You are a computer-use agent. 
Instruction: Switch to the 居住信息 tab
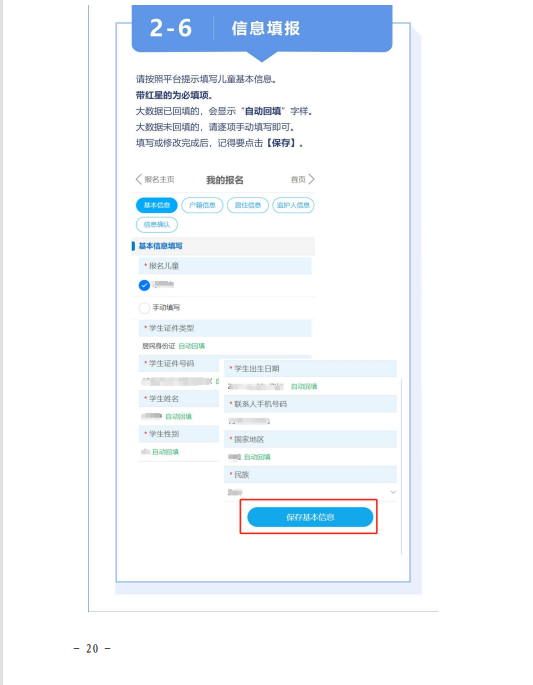click(248, 205)
